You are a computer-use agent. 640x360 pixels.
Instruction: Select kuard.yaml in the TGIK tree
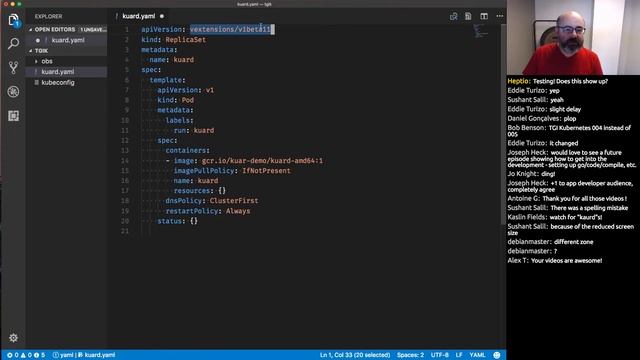coord(58,72)
